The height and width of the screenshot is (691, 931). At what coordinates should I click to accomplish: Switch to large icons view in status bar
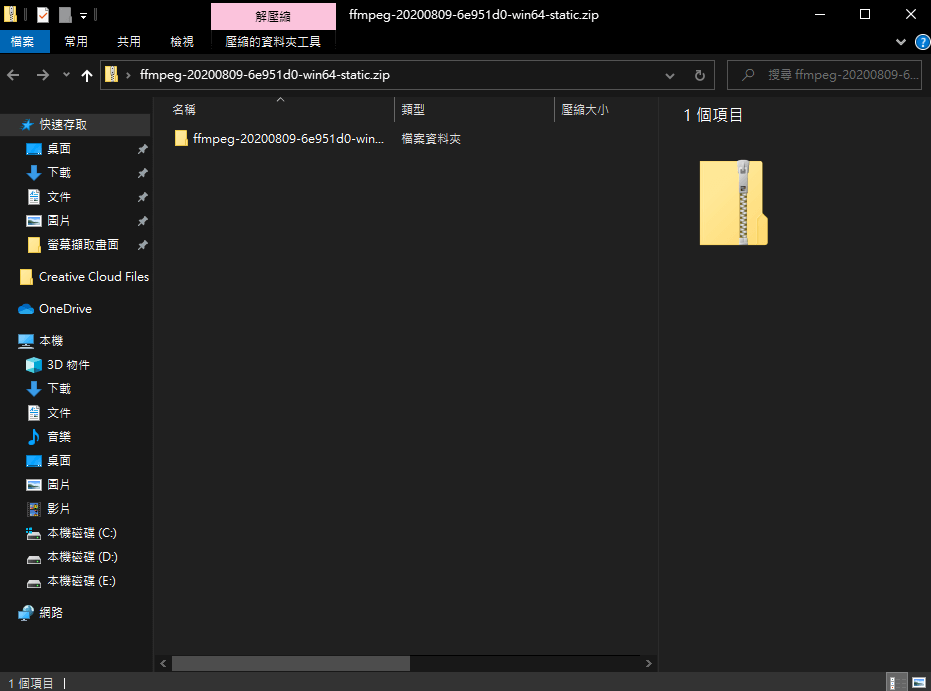(919, 683)
